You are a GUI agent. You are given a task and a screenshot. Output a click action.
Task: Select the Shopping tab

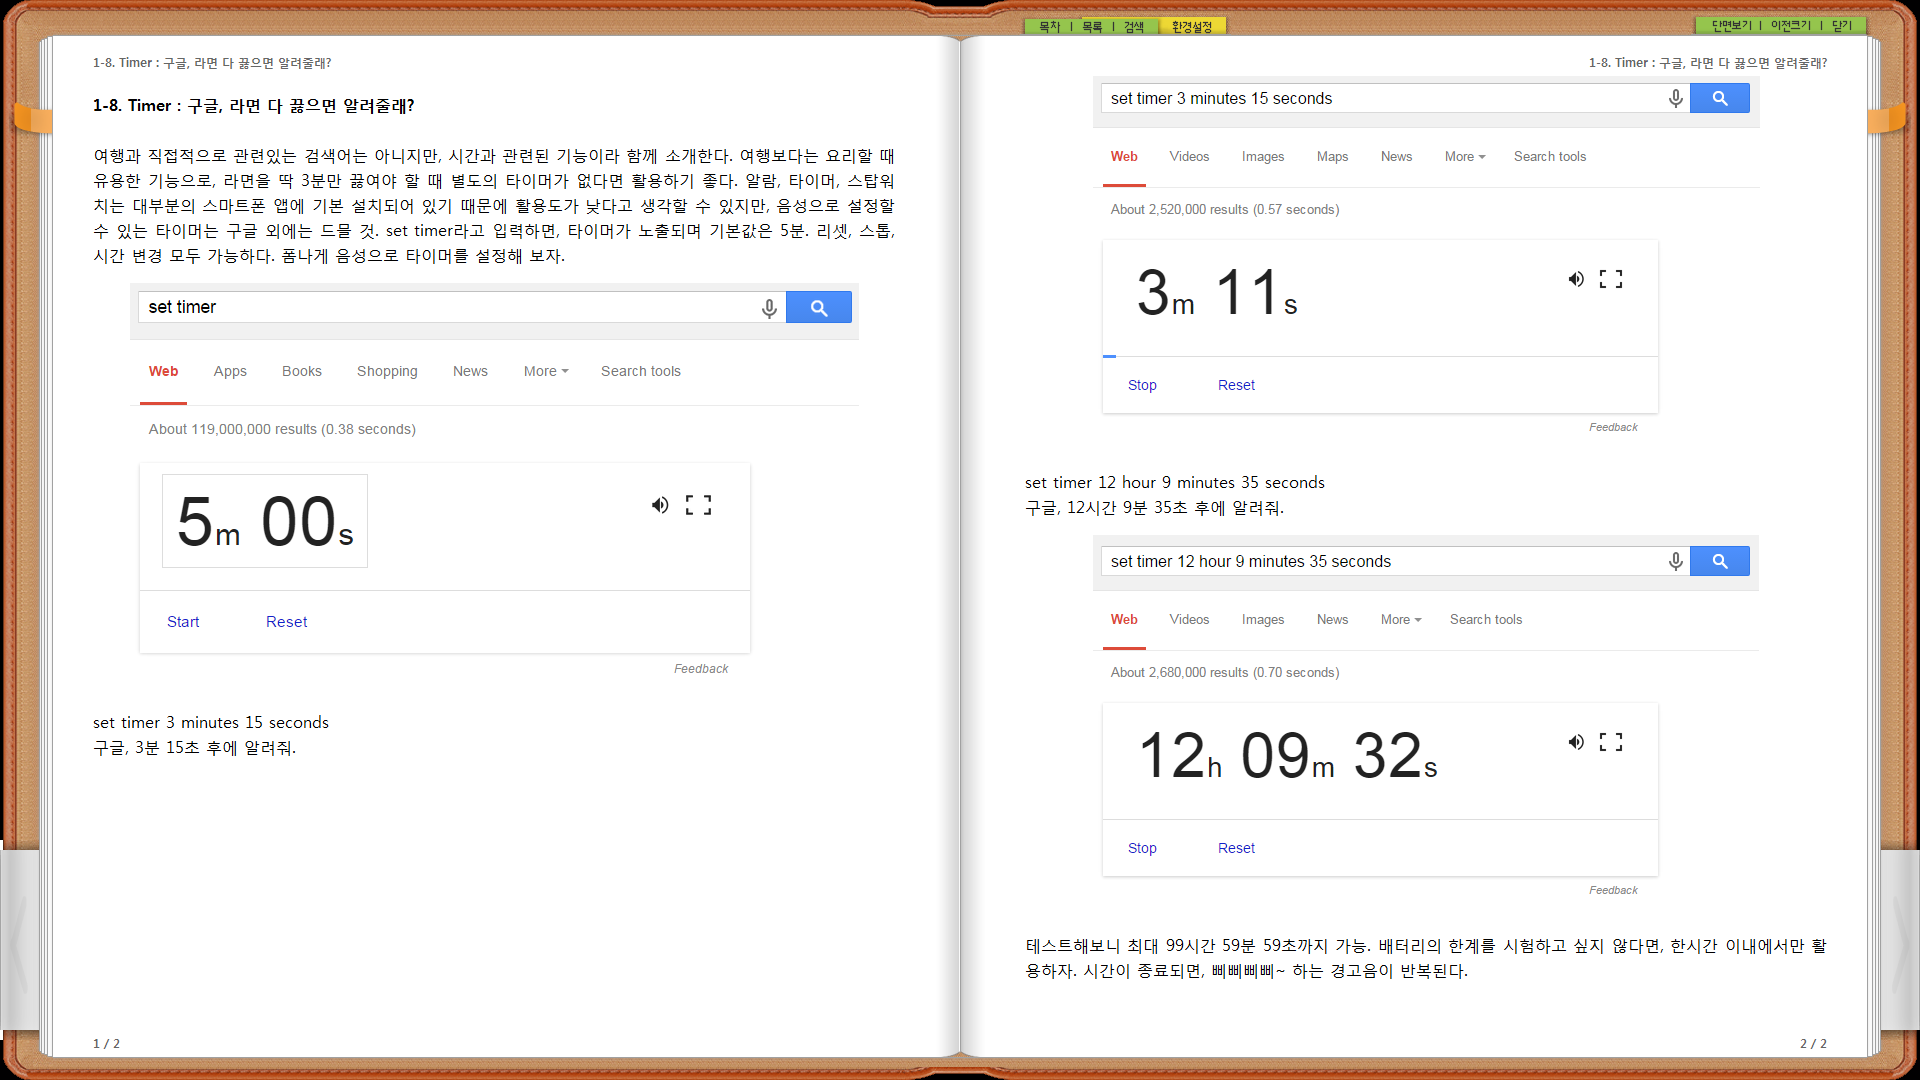[387, 371]
